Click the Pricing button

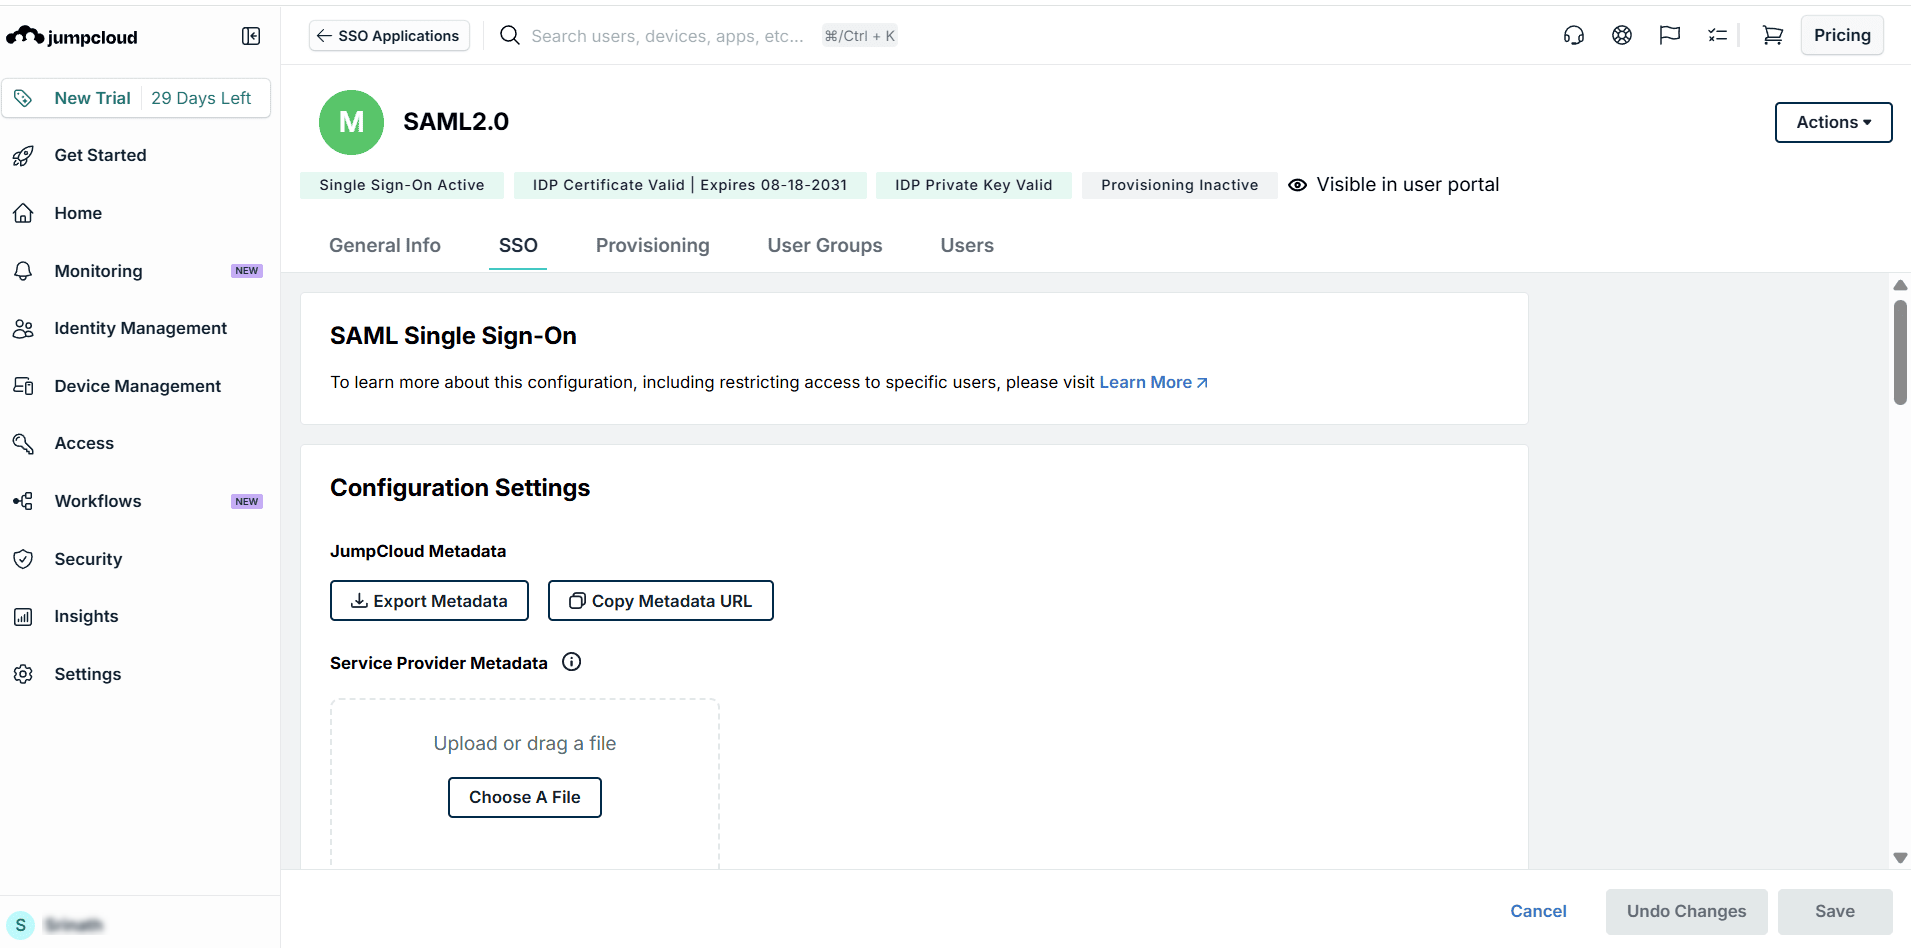(x=1842, y=36)
